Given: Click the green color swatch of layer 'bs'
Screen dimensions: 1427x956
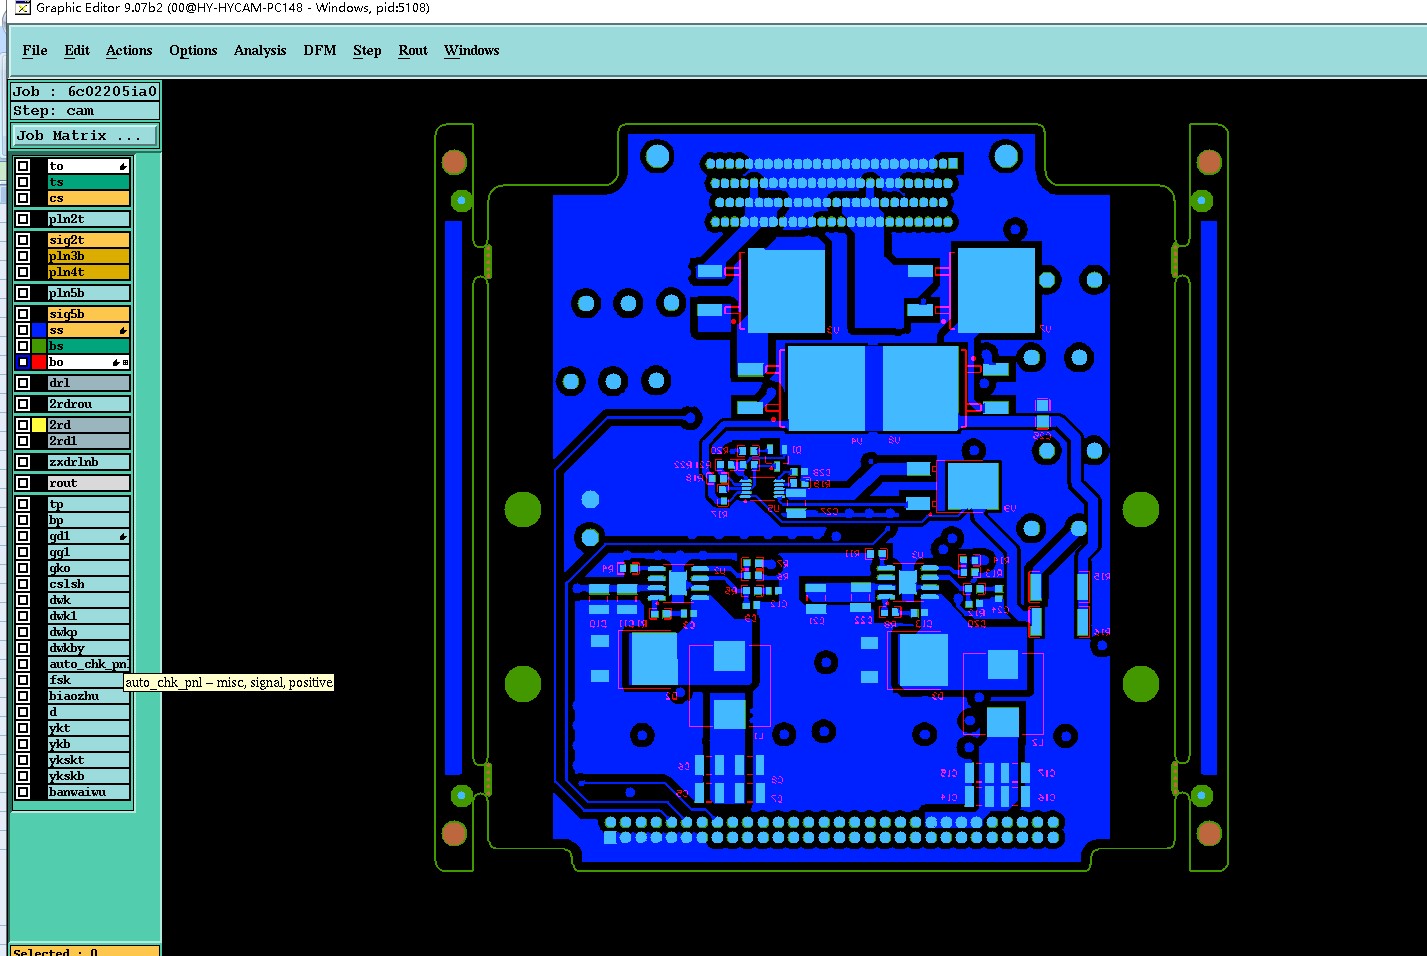Looking at the screenshot, I should click(x=39, y=347).
